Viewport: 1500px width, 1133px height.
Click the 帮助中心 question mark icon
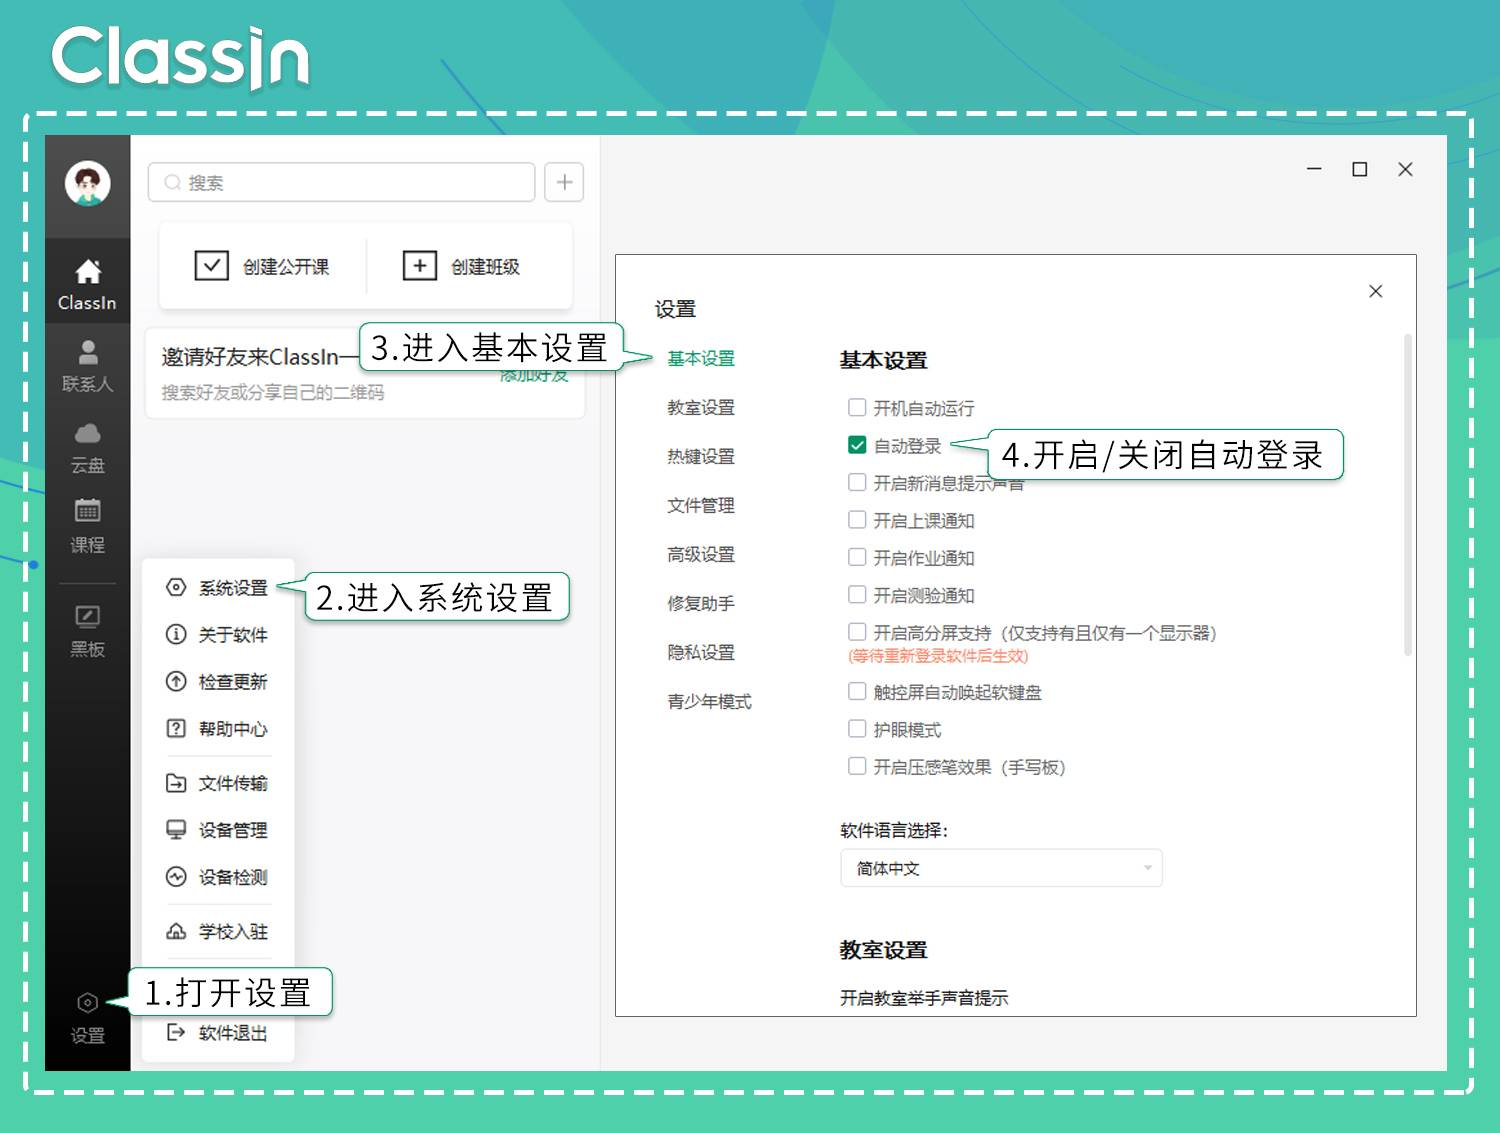tap(176, 728)
